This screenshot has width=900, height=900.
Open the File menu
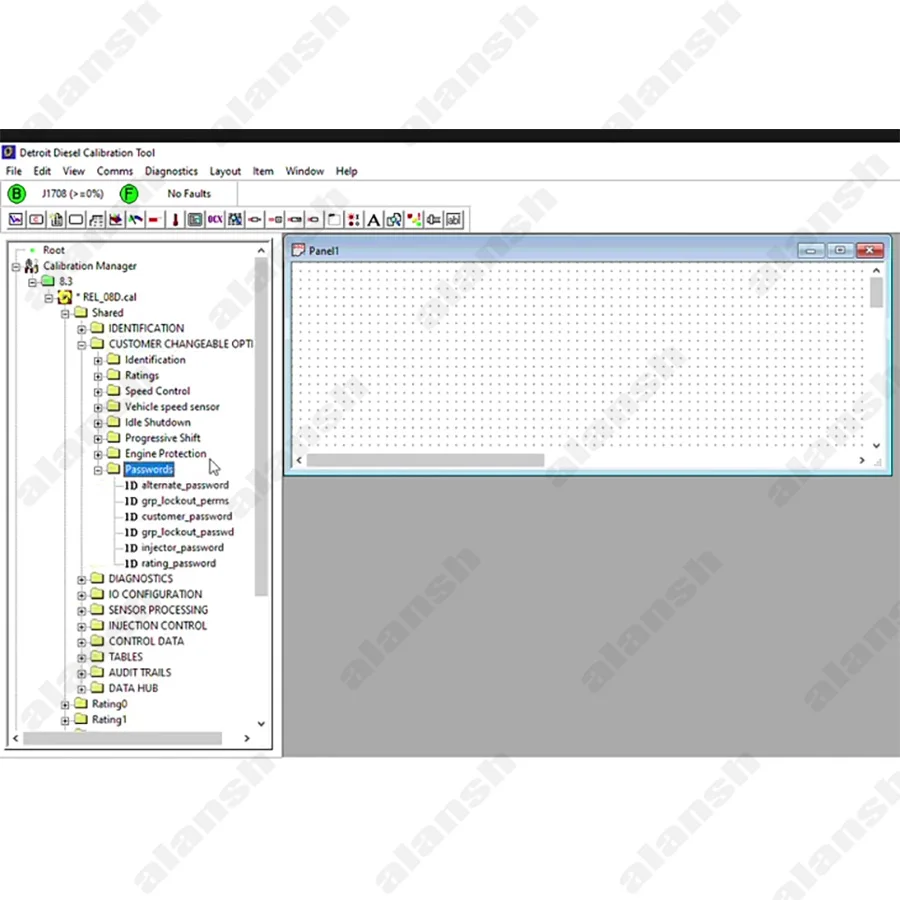(14, 171)
